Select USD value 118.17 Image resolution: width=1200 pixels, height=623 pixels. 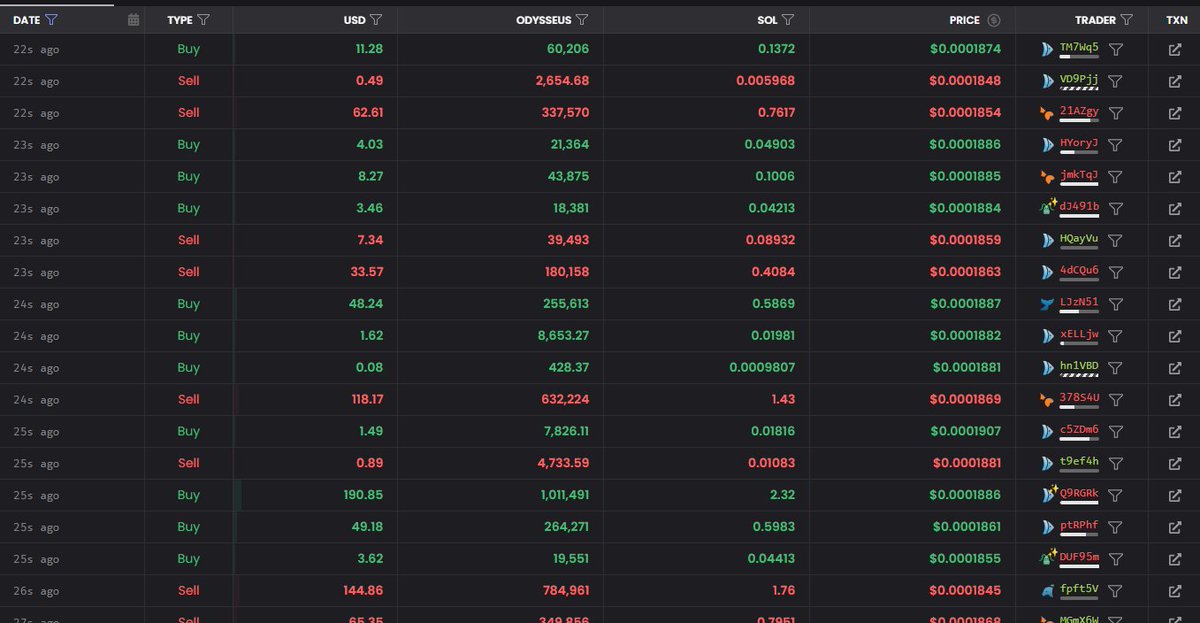click(x=365, y=399)
